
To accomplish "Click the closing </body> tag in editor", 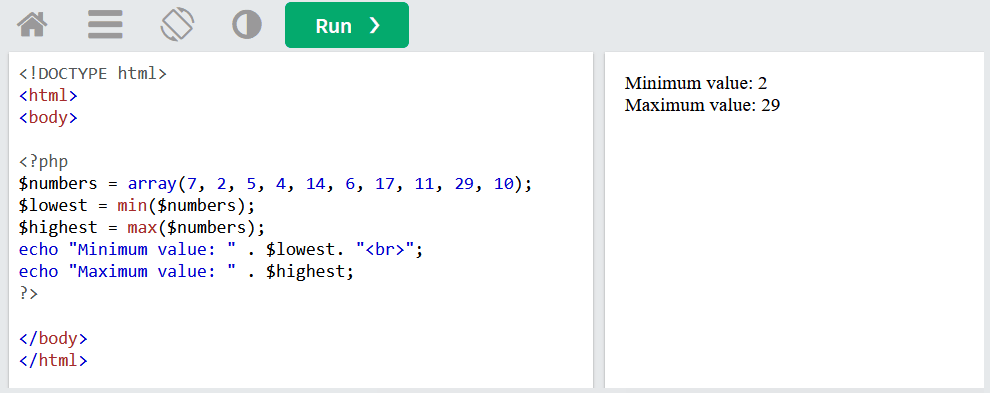I will [x=53, y=338].
